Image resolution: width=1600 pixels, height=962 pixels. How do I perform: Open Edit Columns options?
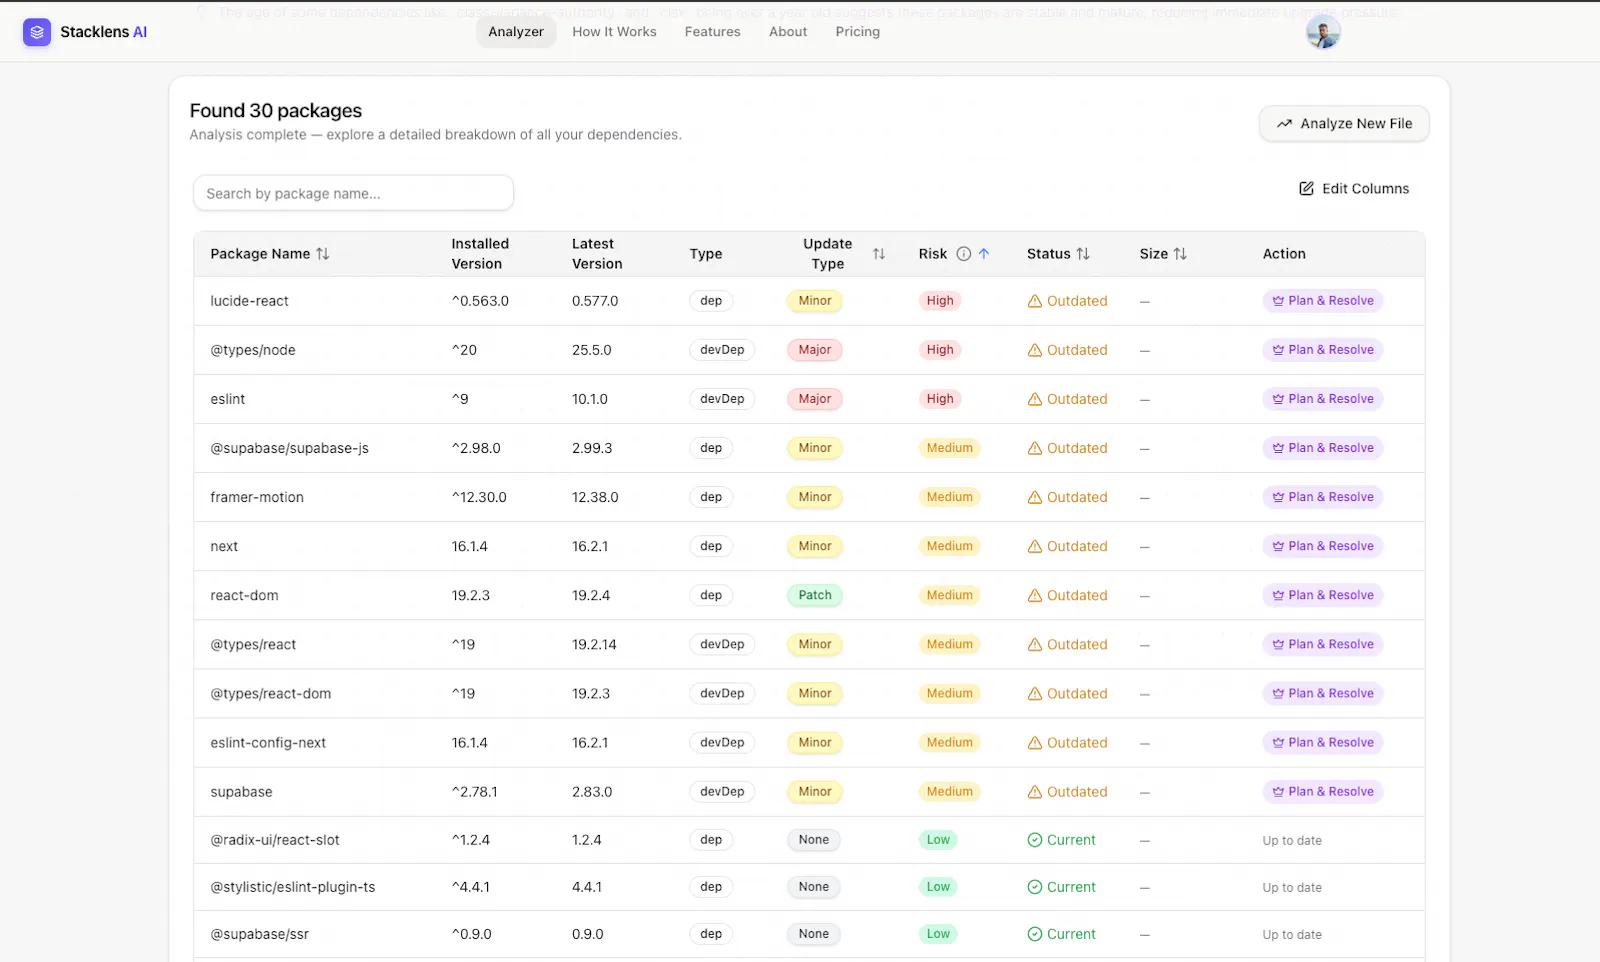pyautogui.click(x=1354, y=189)
